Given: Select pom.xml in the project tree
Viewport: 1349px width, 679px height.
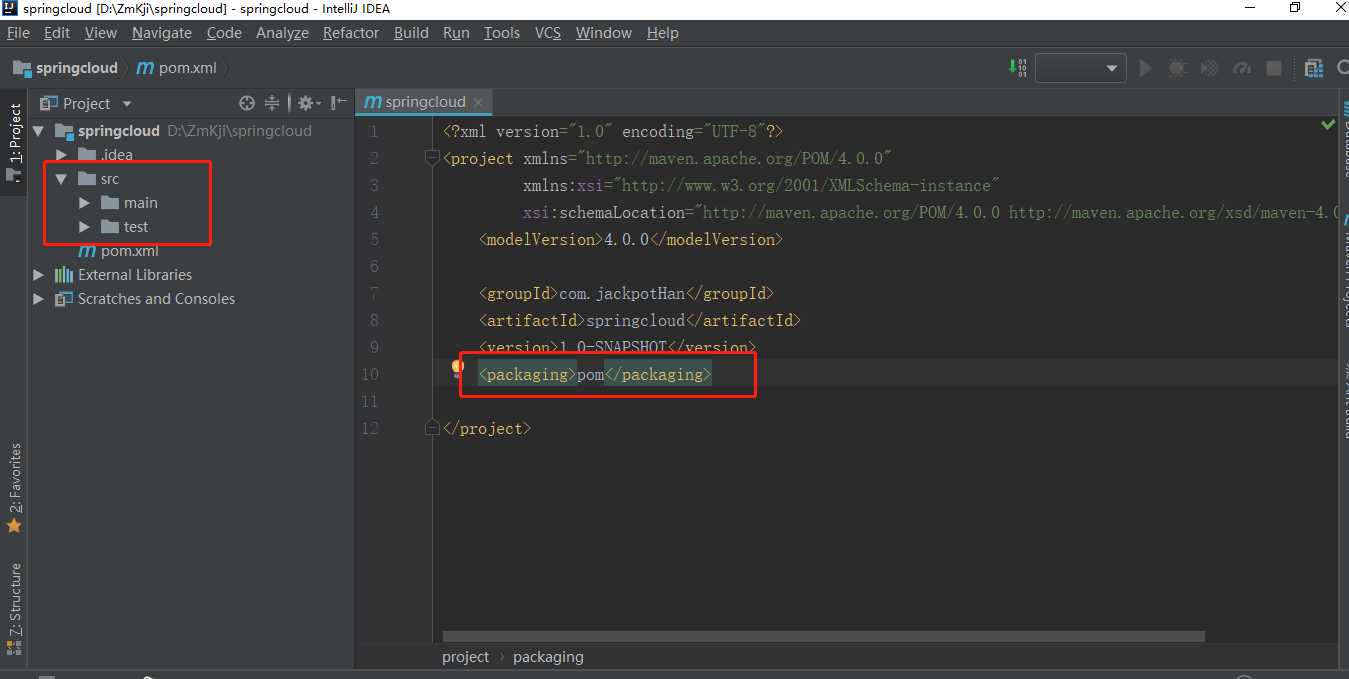Looking at the screenshot, I should pyautogui.click(x=118, y=251).
